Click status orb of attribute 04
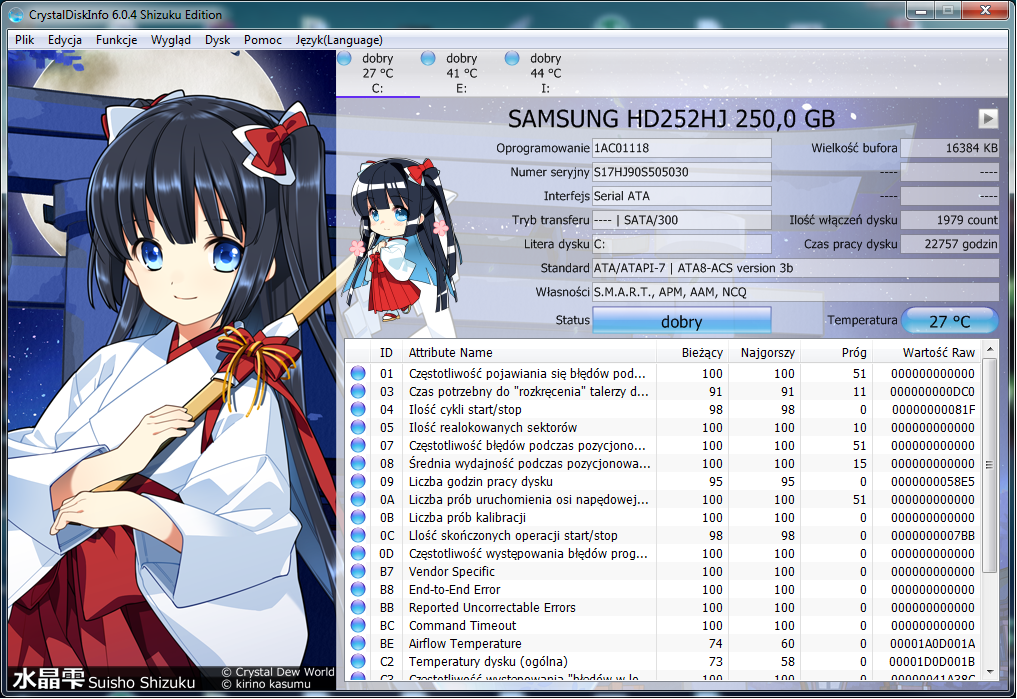1017x699 pixels. (358, 409)
